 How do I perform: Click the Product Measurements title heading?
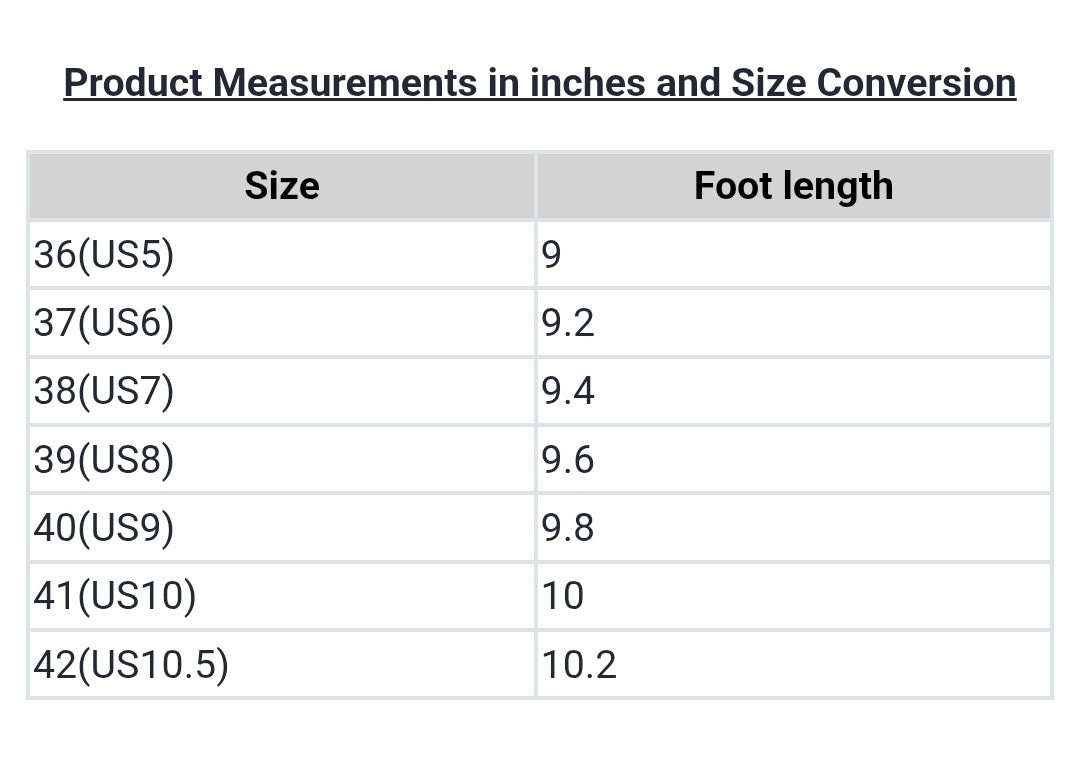539,83
